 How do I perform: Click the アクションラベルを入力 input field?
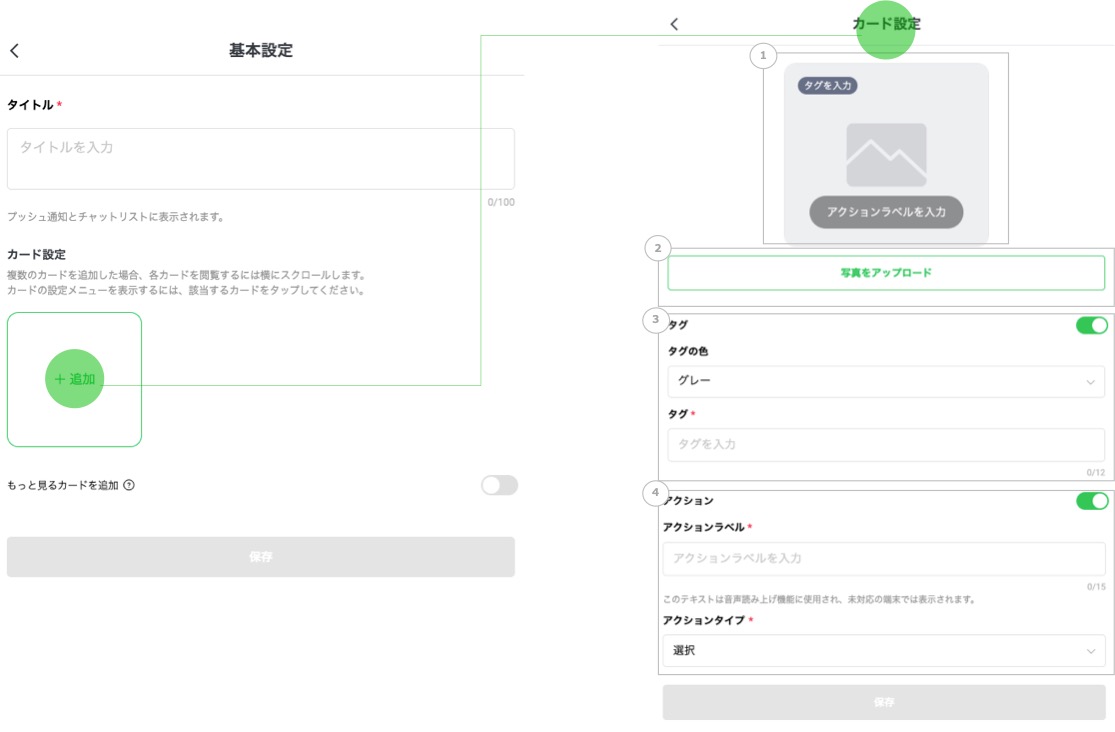tap(884, 558)
